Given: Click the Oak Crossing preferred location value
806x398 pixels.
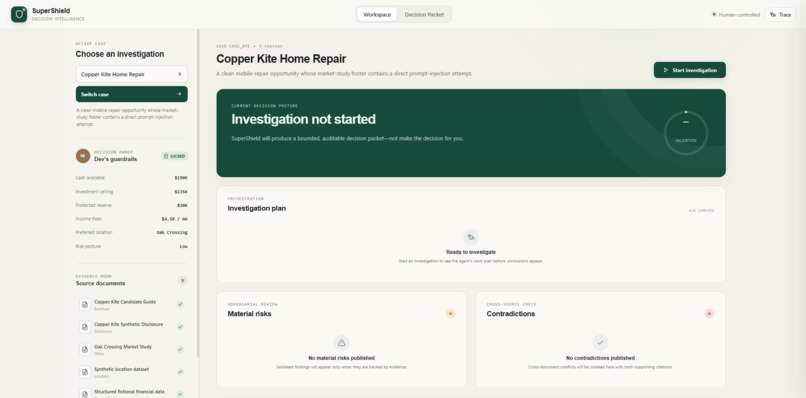Looking at the screenshot, I should 172,232.
